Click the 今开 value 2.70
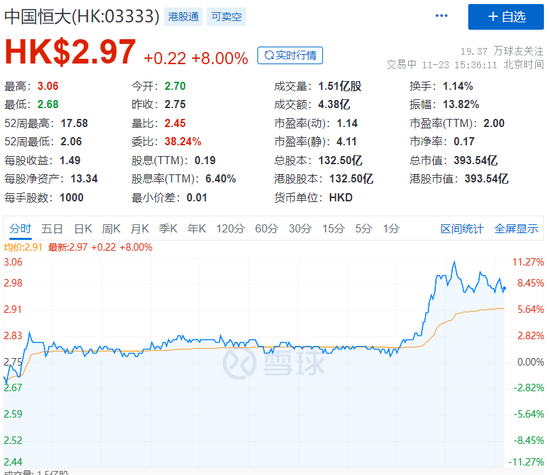550x475 pixels. (x=175, y=86)
